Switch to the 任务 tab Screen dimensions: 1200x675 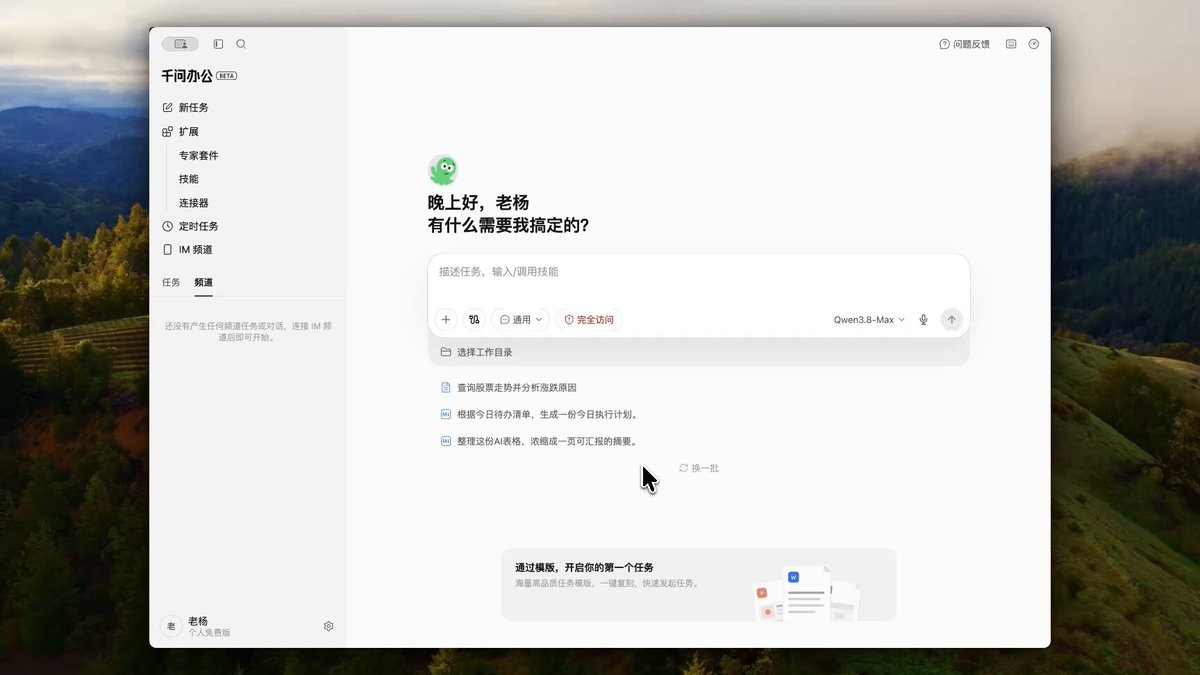171,282
